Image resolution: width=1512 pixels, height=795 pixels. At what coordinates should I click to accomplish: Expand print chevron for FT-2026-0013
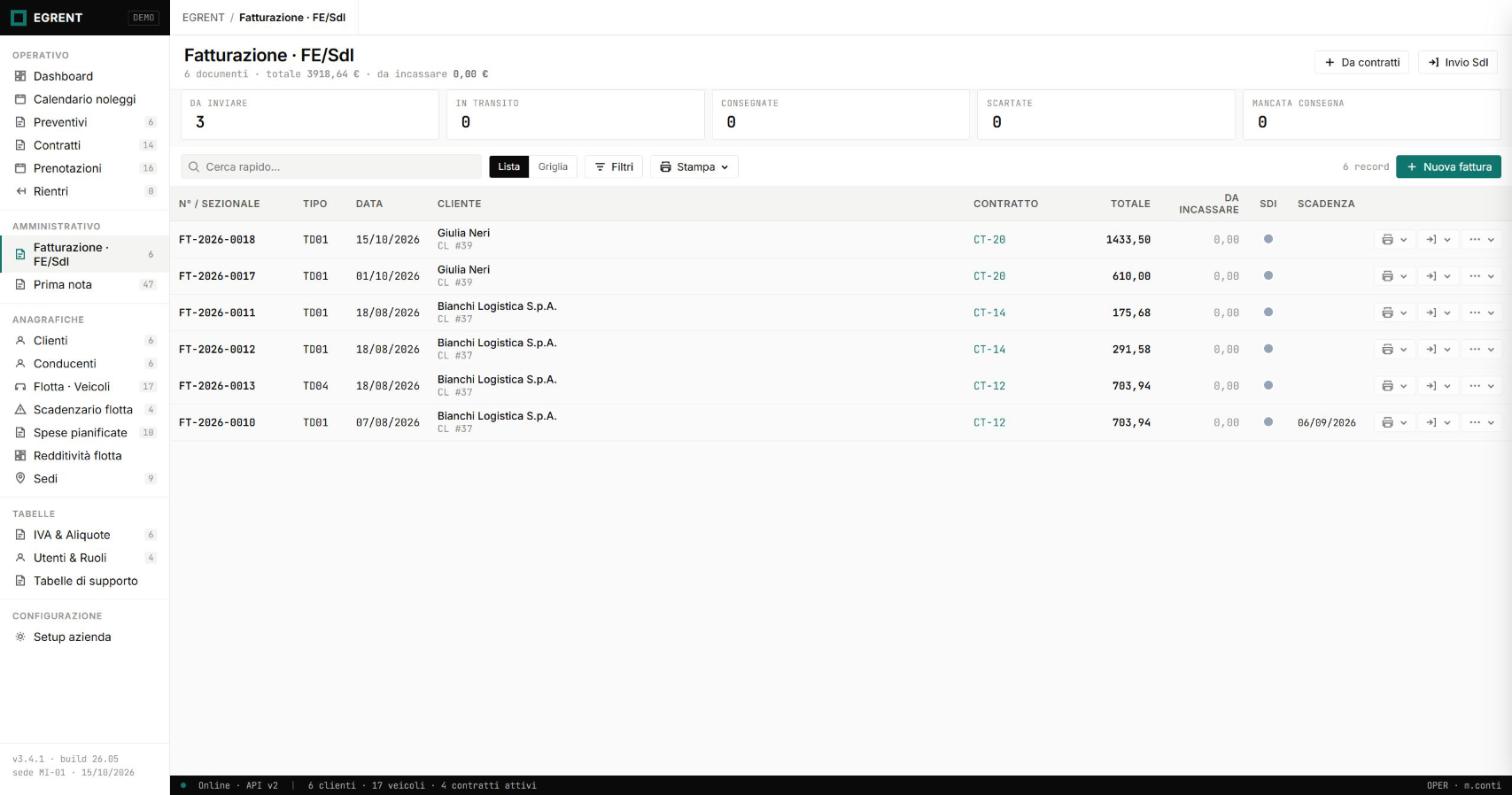1404,386
